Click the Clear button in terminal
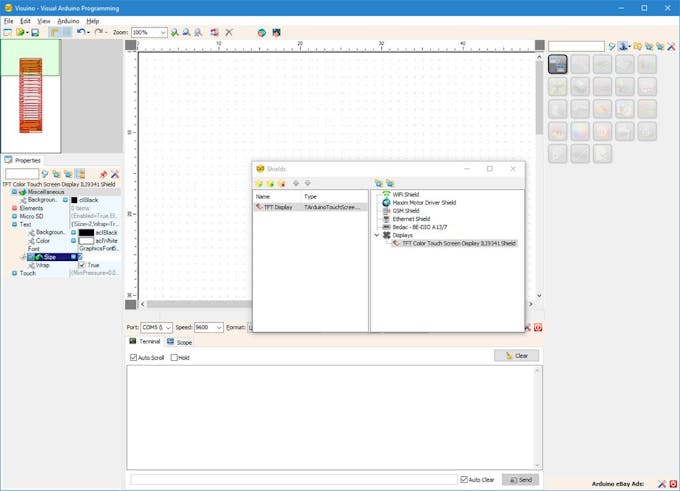The height and width of the screenshot is (491, 680). [x=516, y=356]
